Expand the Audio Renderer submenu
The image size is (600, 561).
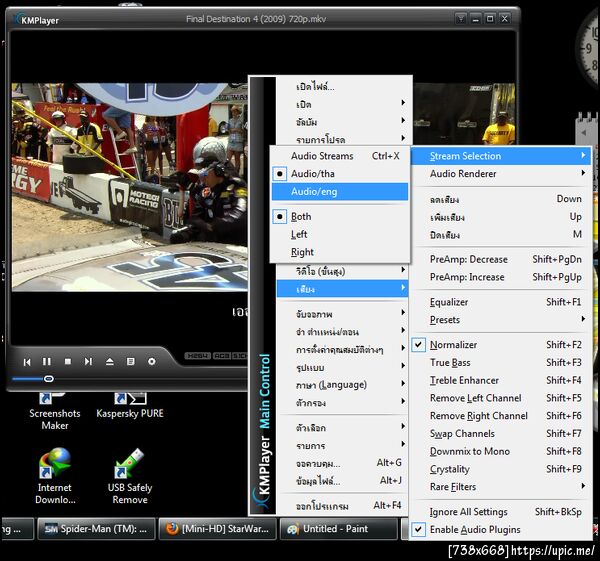(x=501, y=174)
